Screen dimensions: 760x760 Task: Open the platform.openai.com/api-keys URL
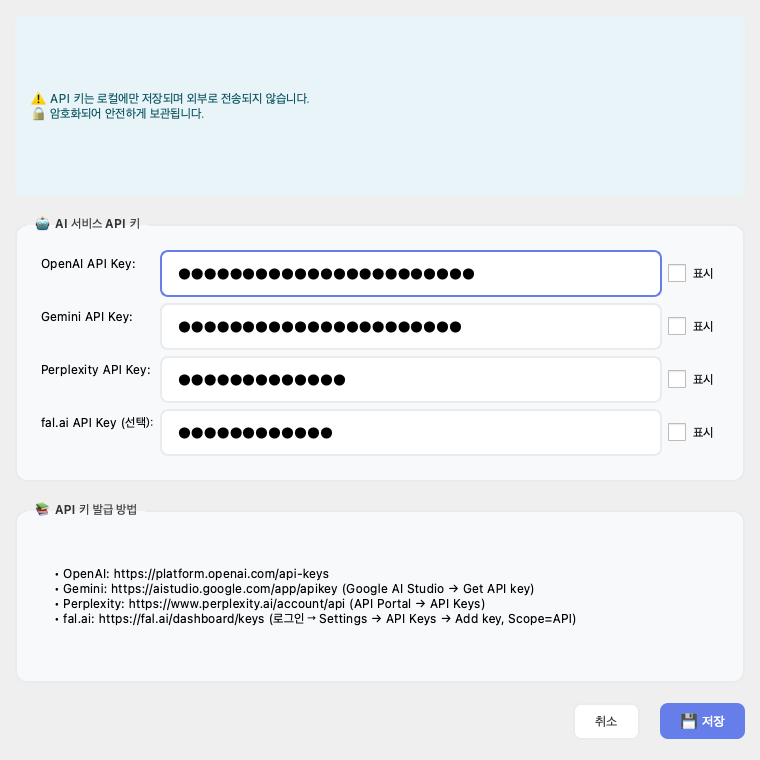click(x=221, y=574)
